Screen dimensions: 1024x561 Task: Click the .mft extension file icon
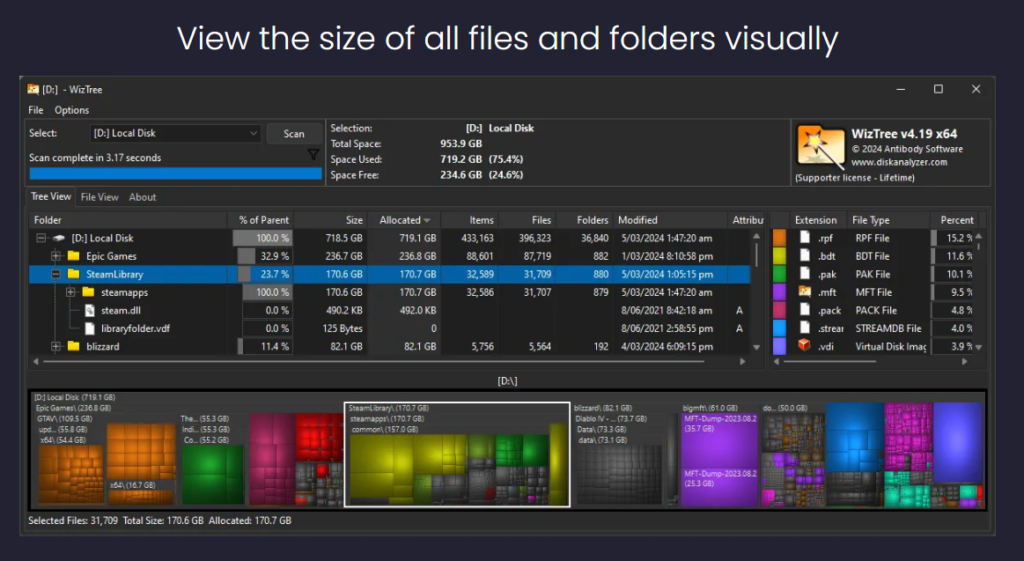(x=805, y=292)
